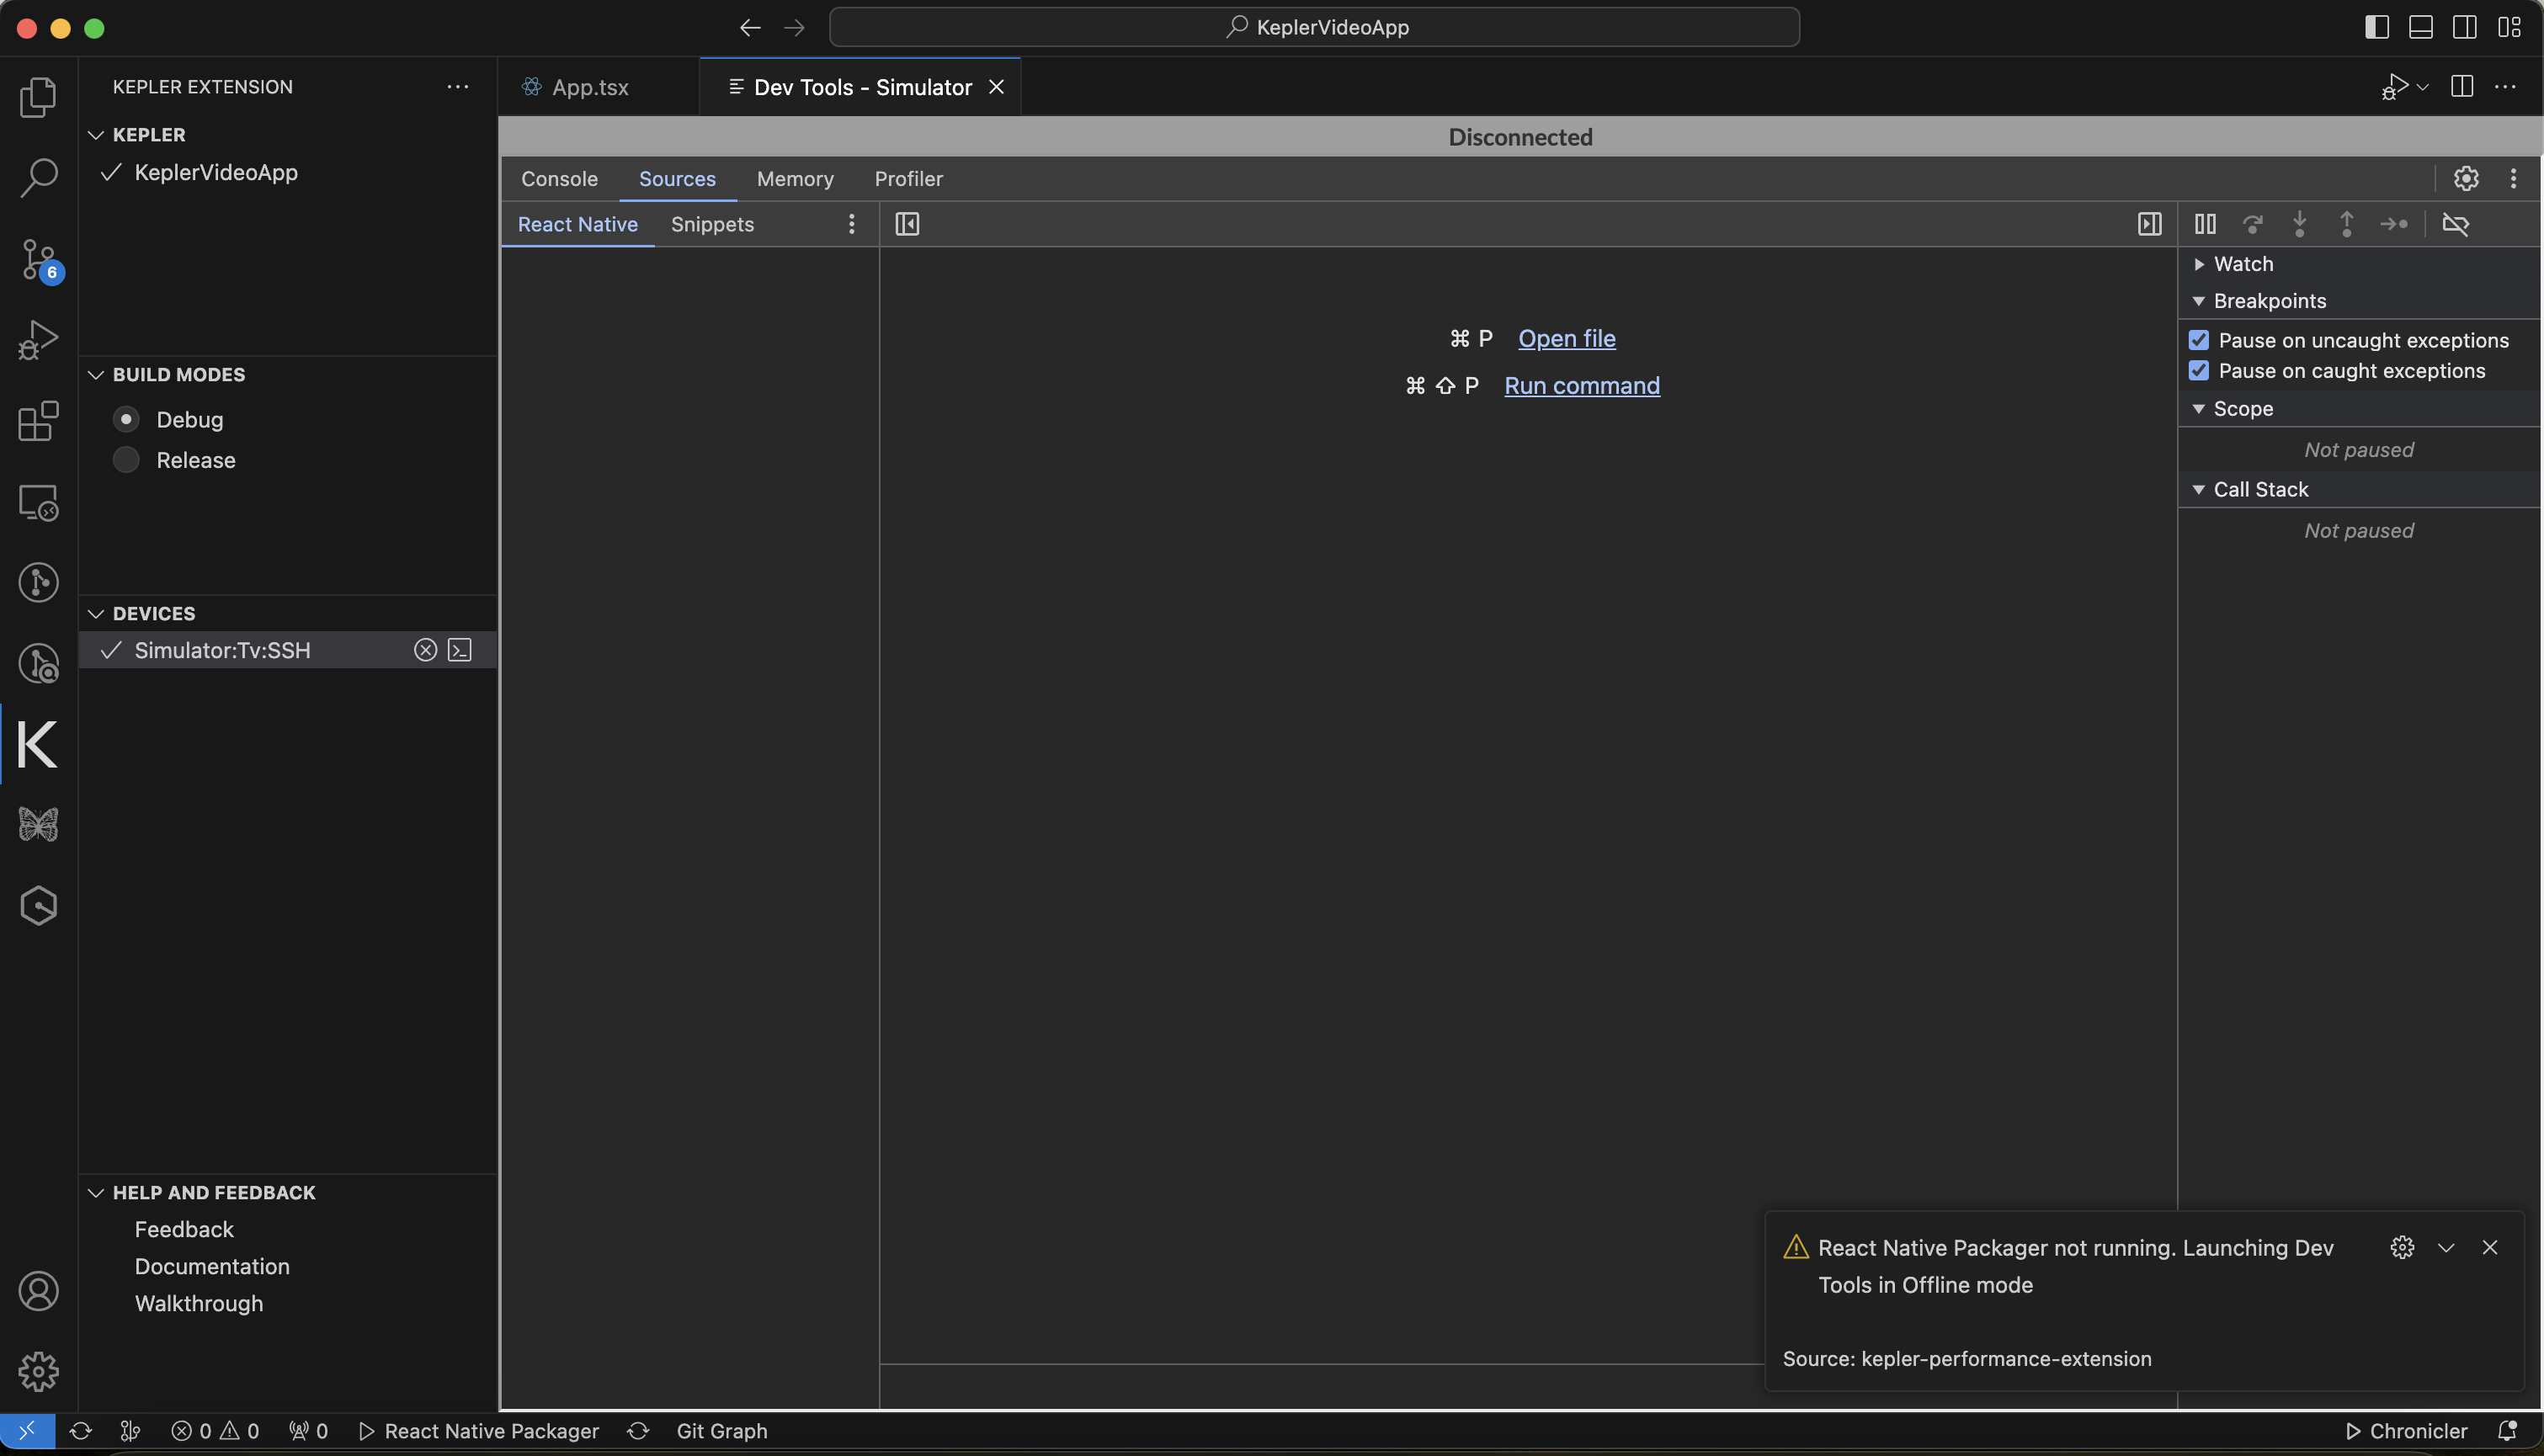Switch to the Memory tab

tap(795, 179)
